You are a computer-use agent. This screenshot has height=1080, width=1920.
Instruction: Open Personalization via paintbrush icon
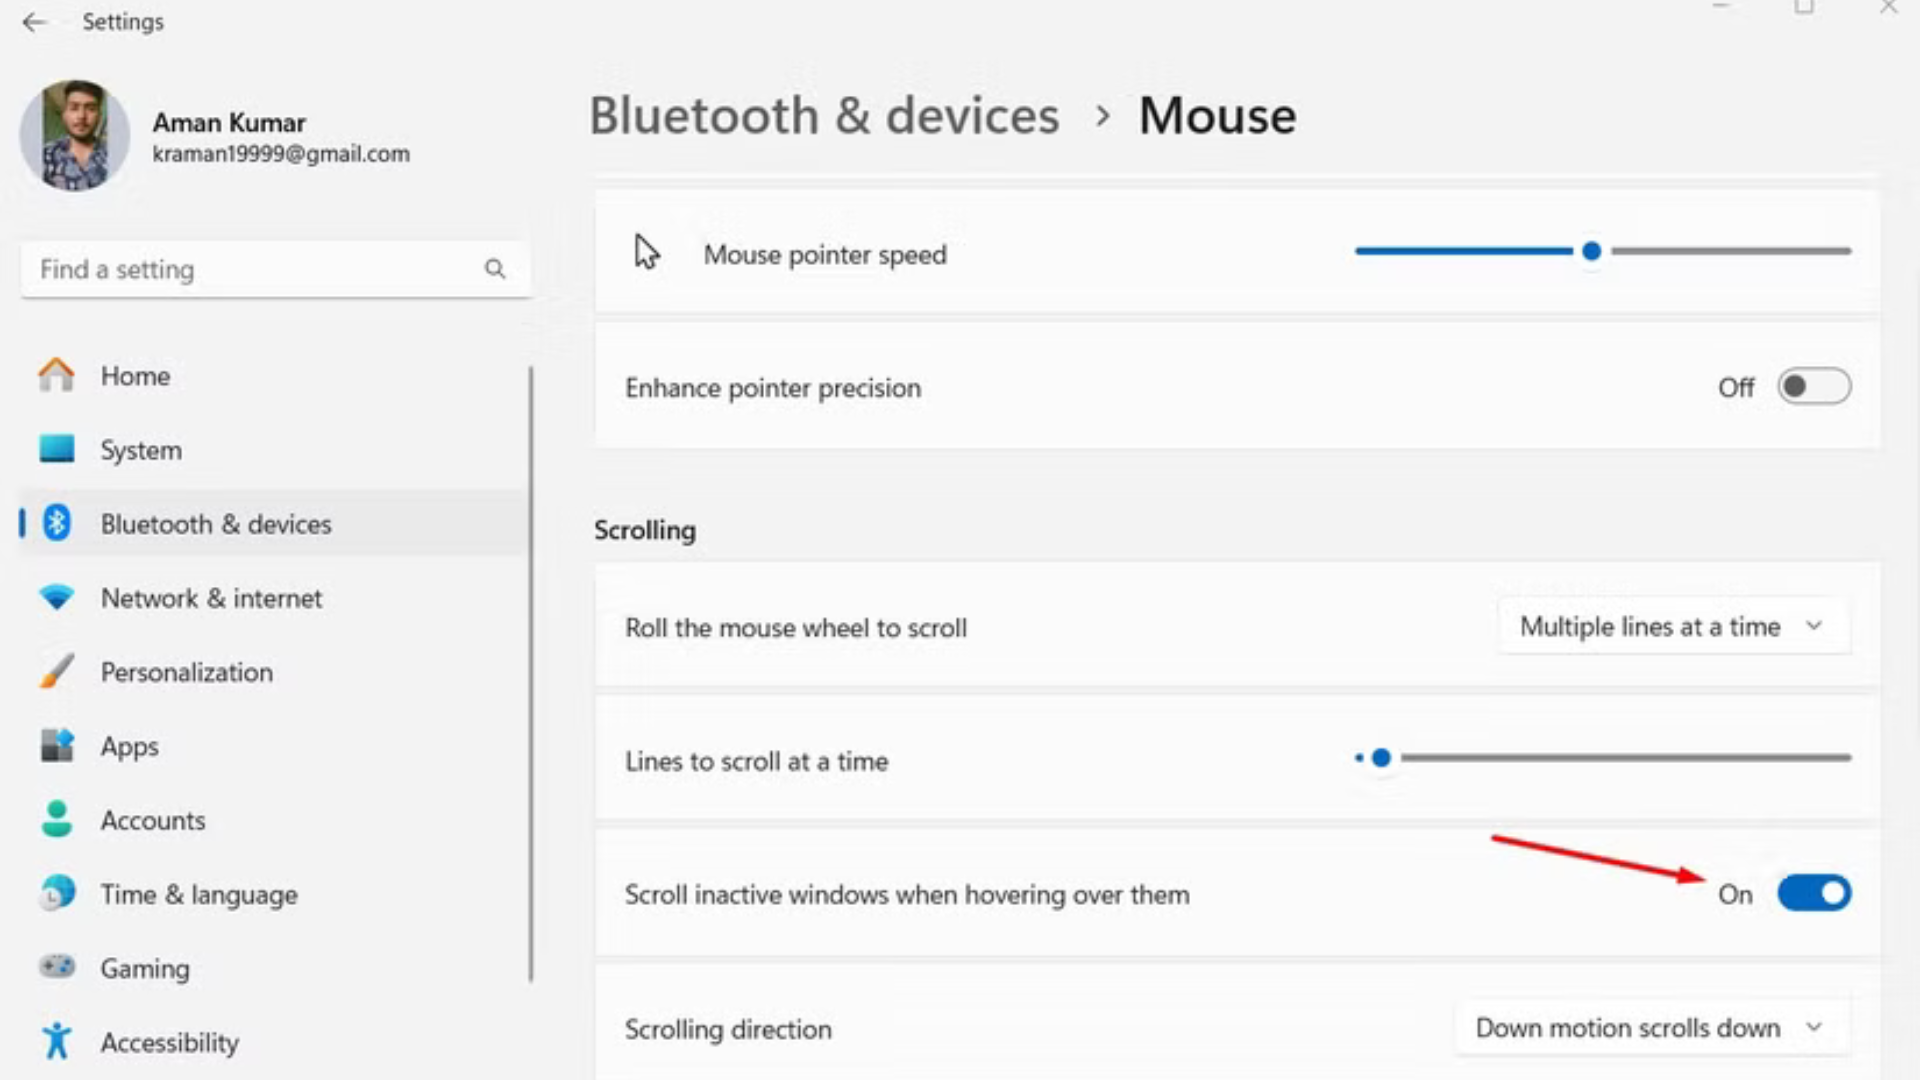pos(57,671)
